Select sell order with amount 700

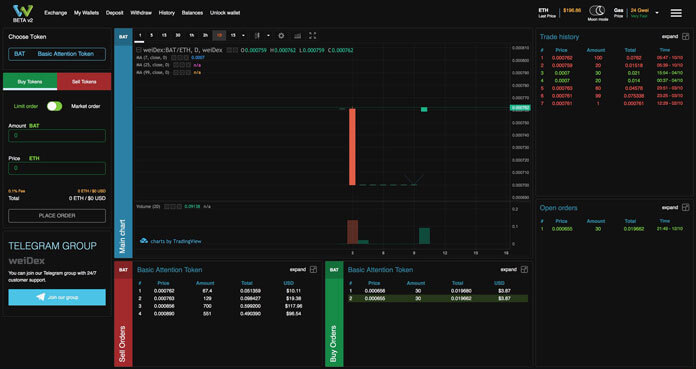[x=226, y=306]
